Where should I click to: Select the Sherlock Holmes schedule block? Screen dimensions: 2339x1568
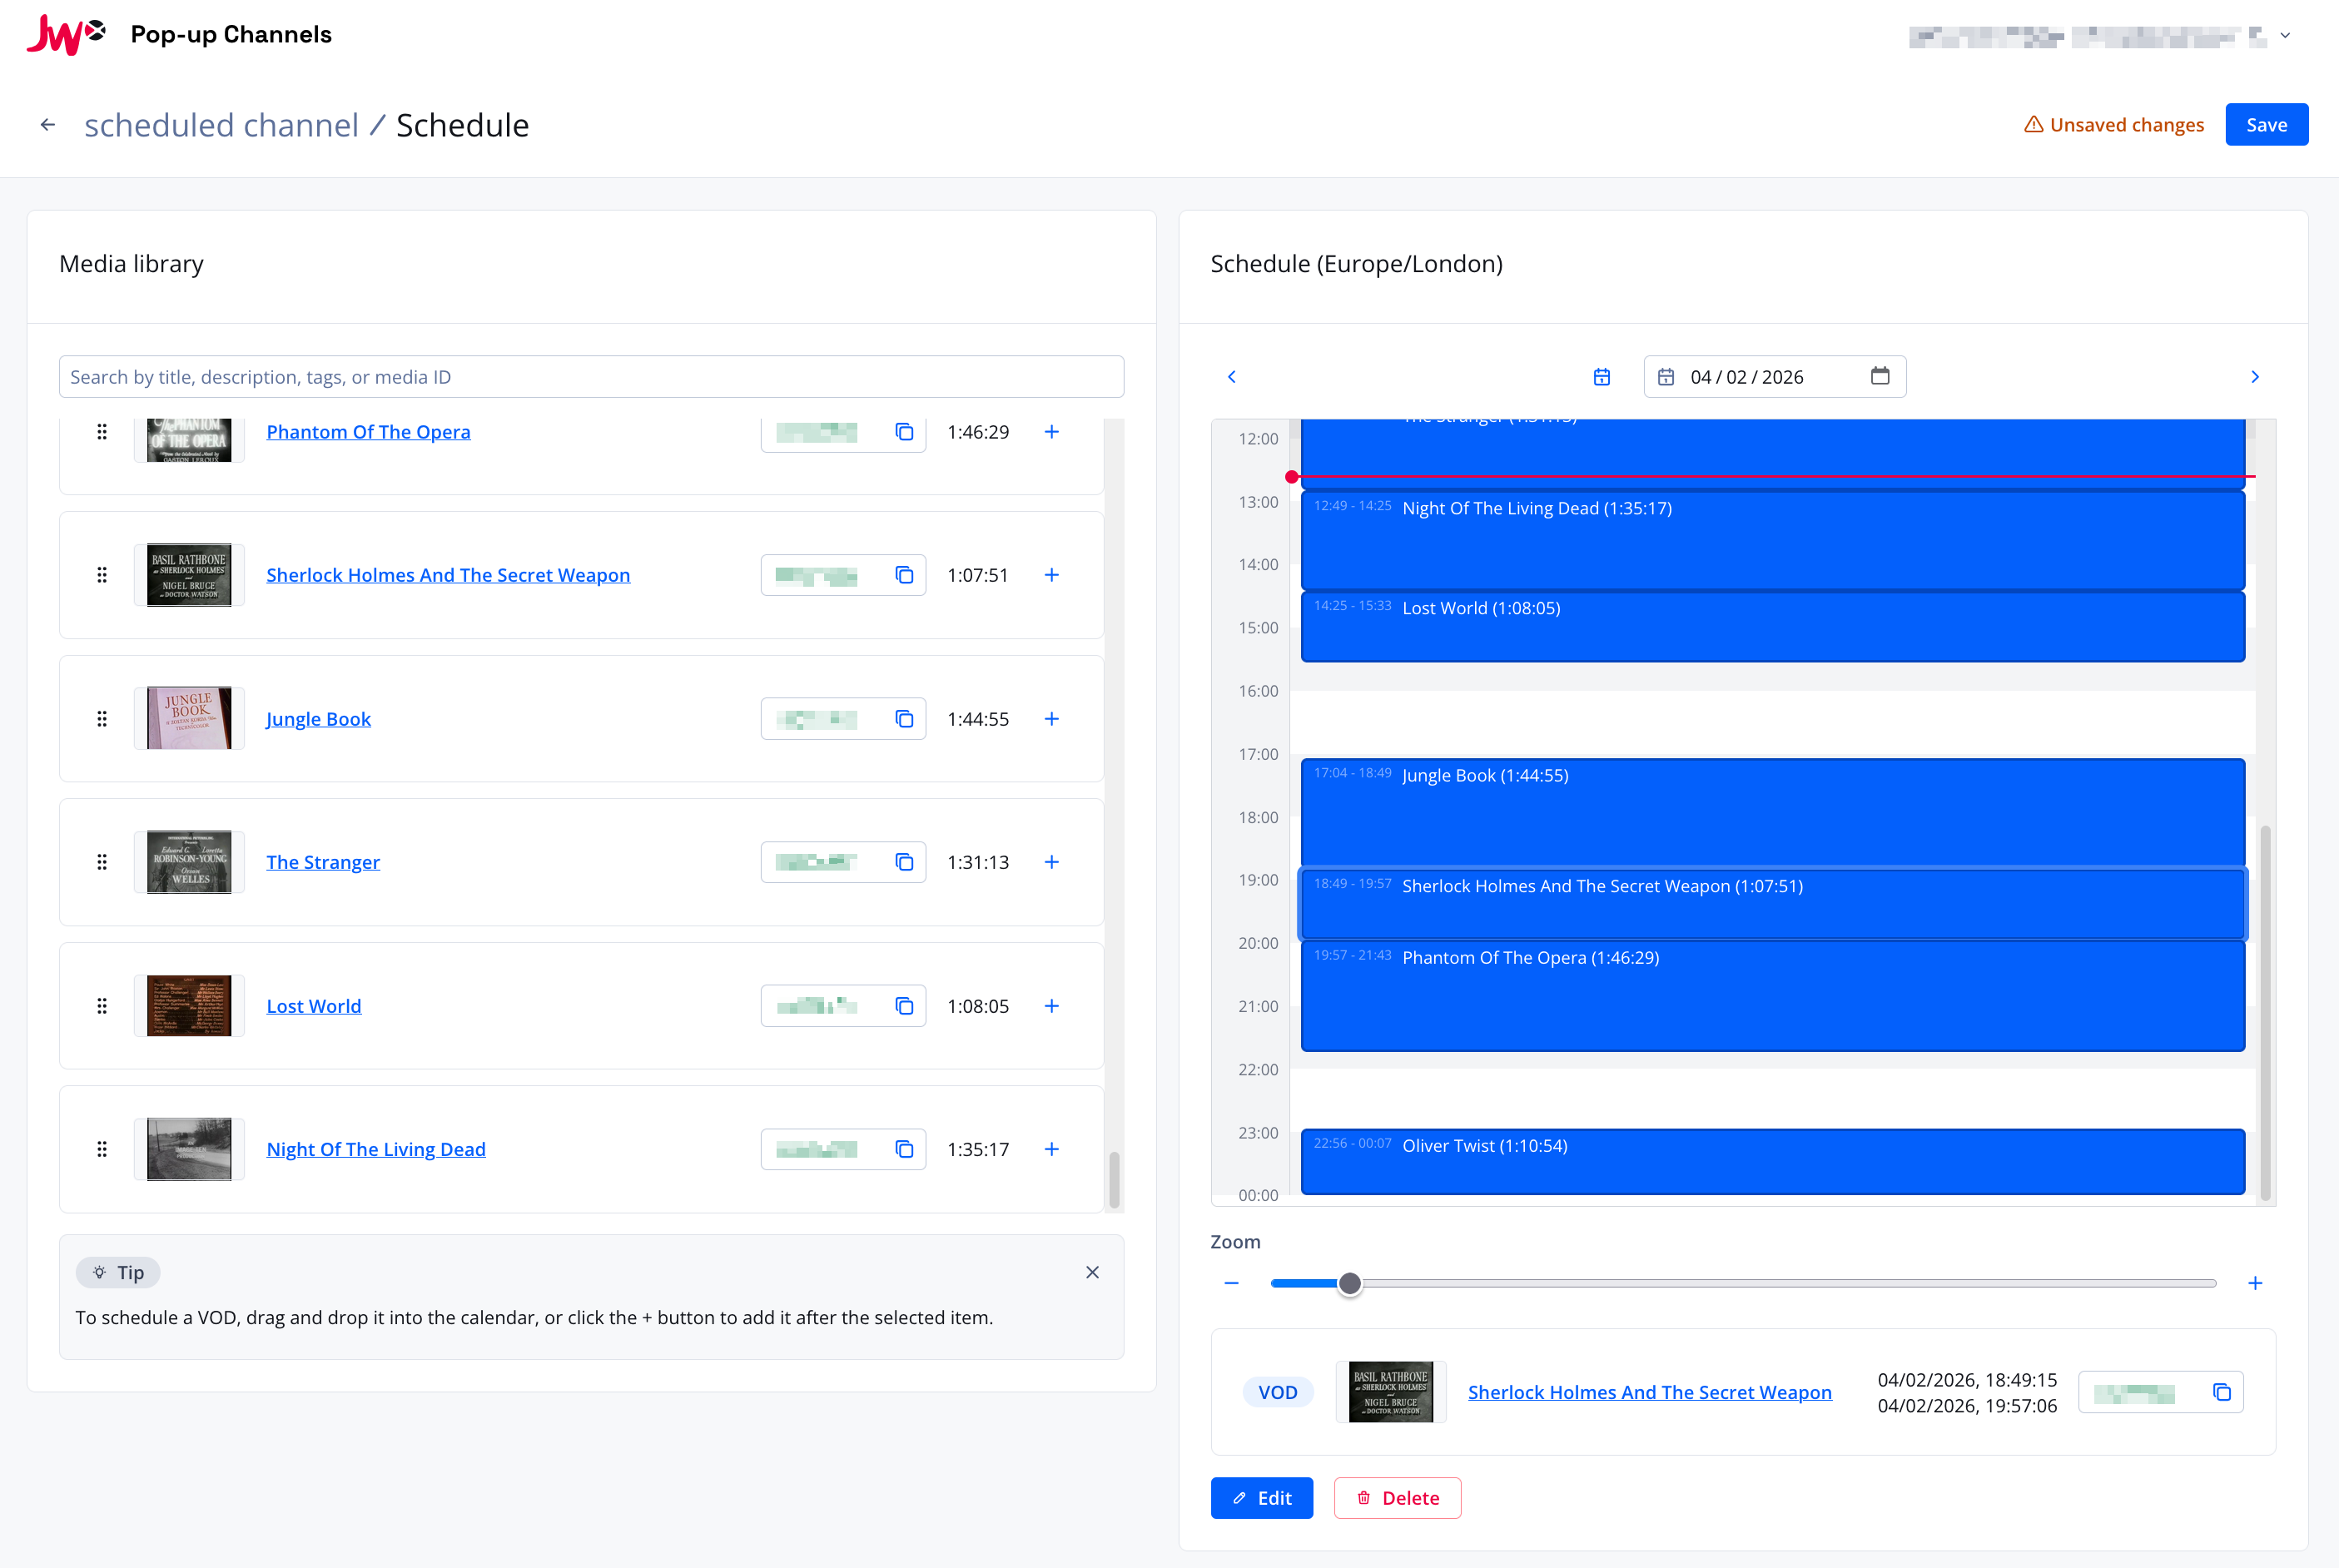click(1772, 904)
